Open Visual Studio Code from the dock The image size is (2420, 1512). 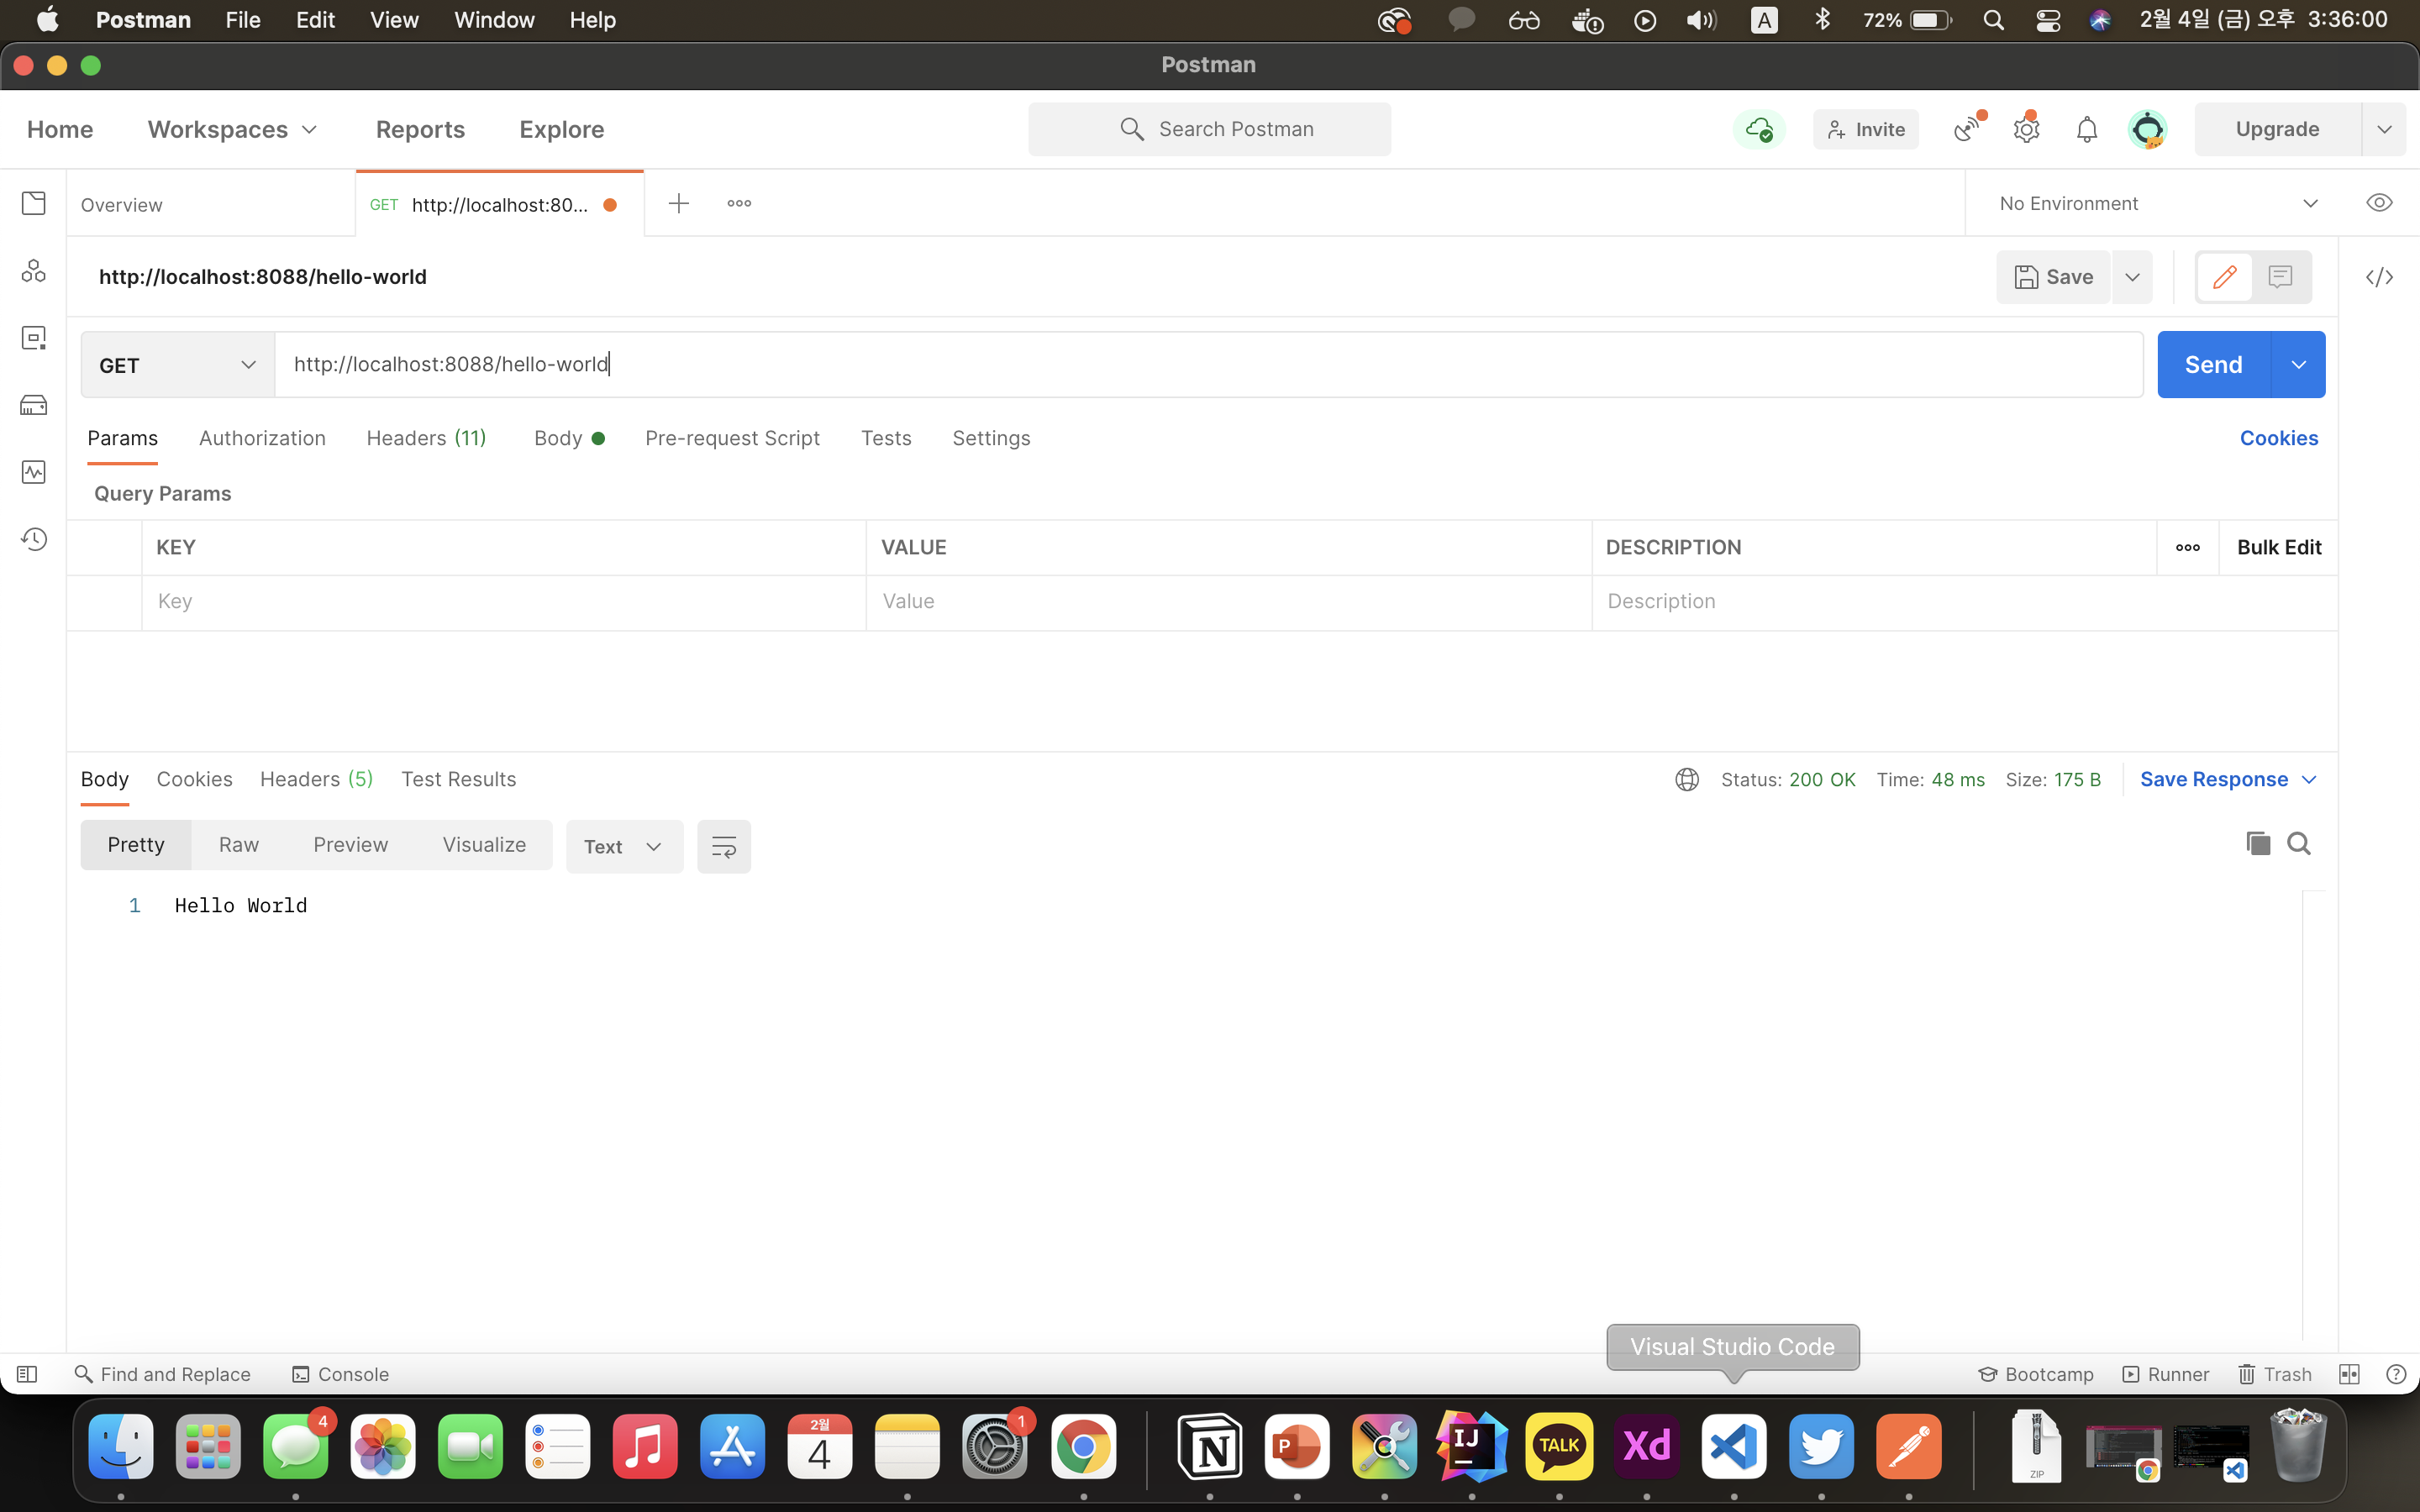pos(1733,1446)
